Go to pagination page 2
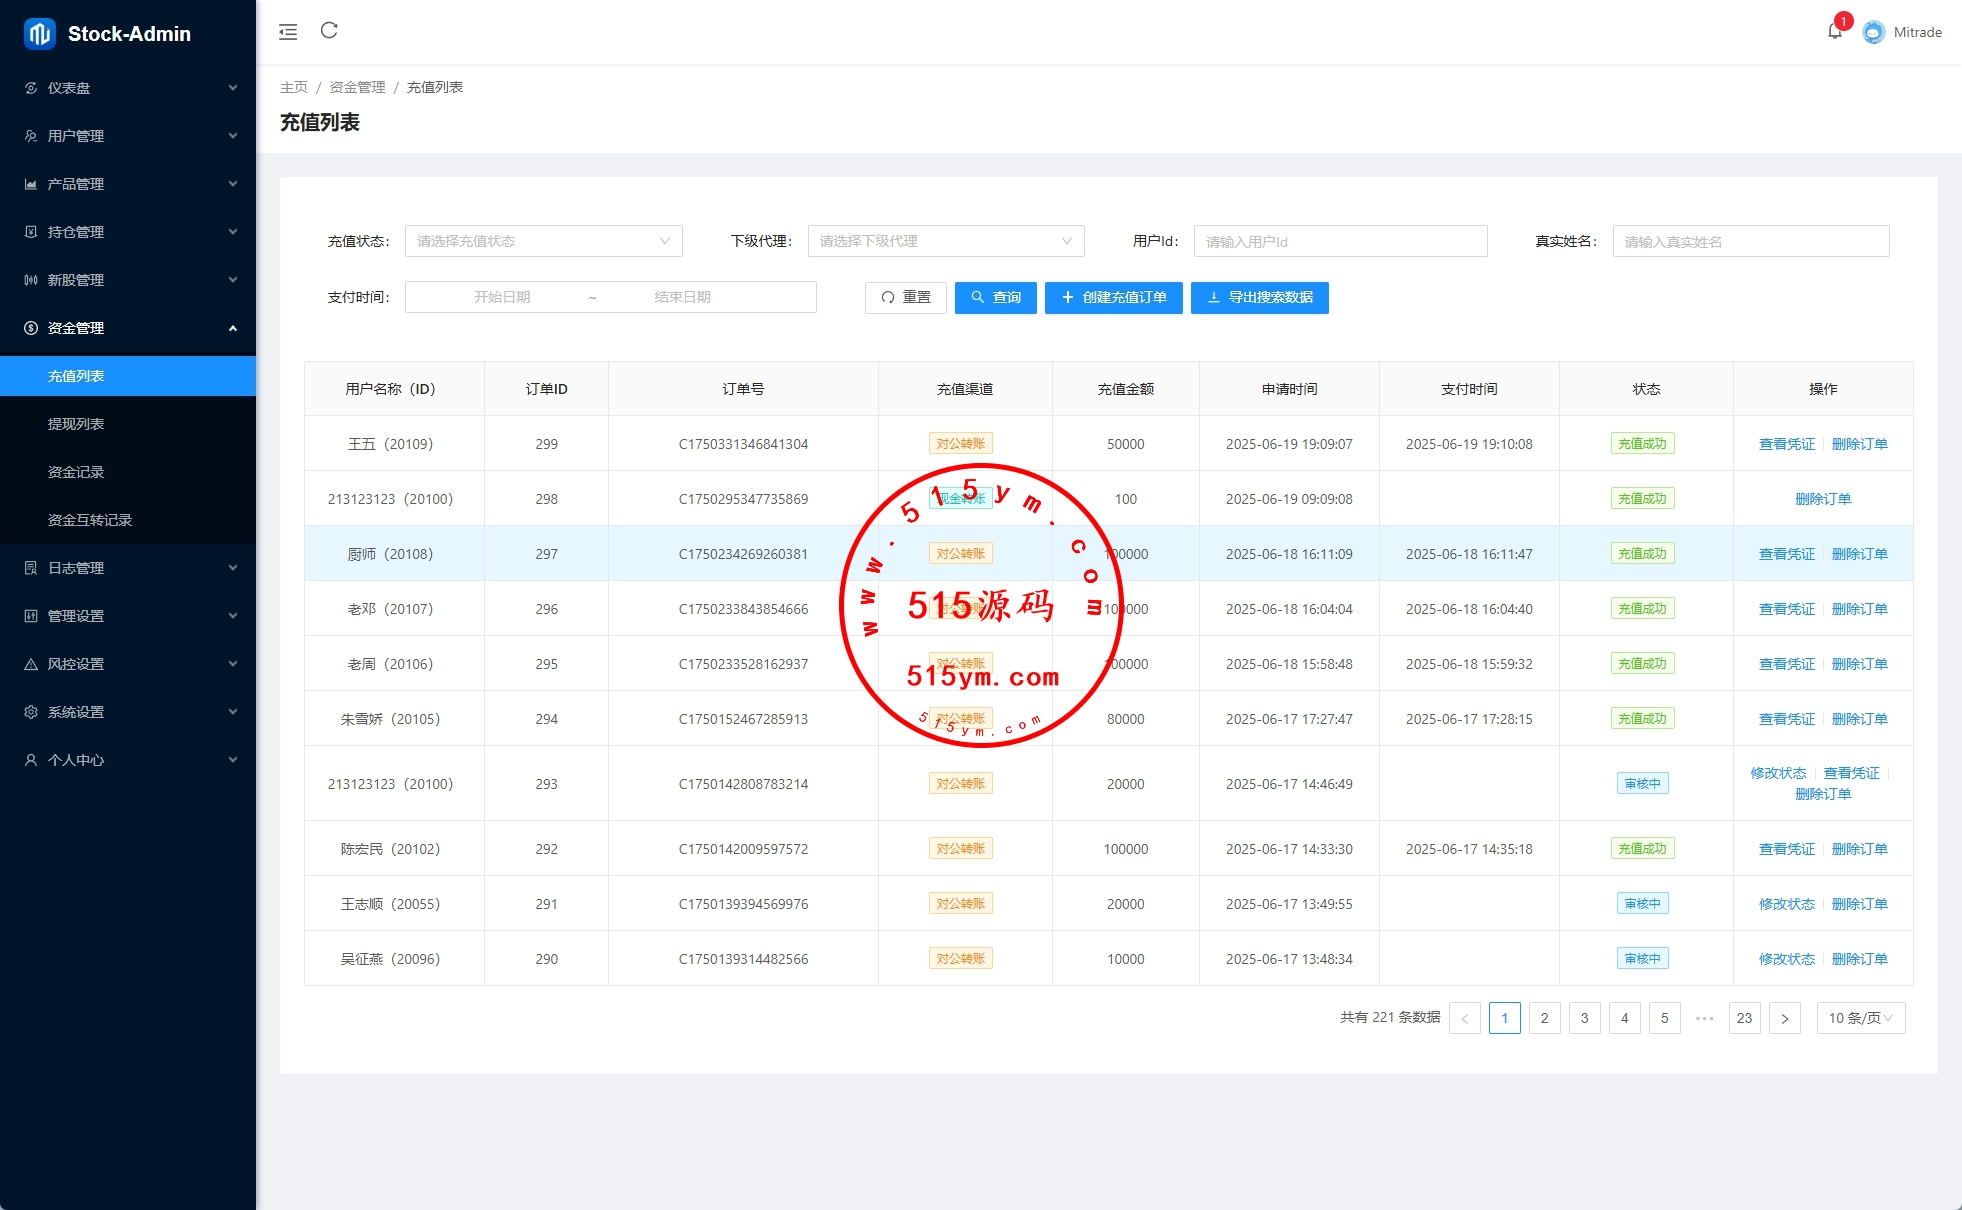 (1544, 1018)
